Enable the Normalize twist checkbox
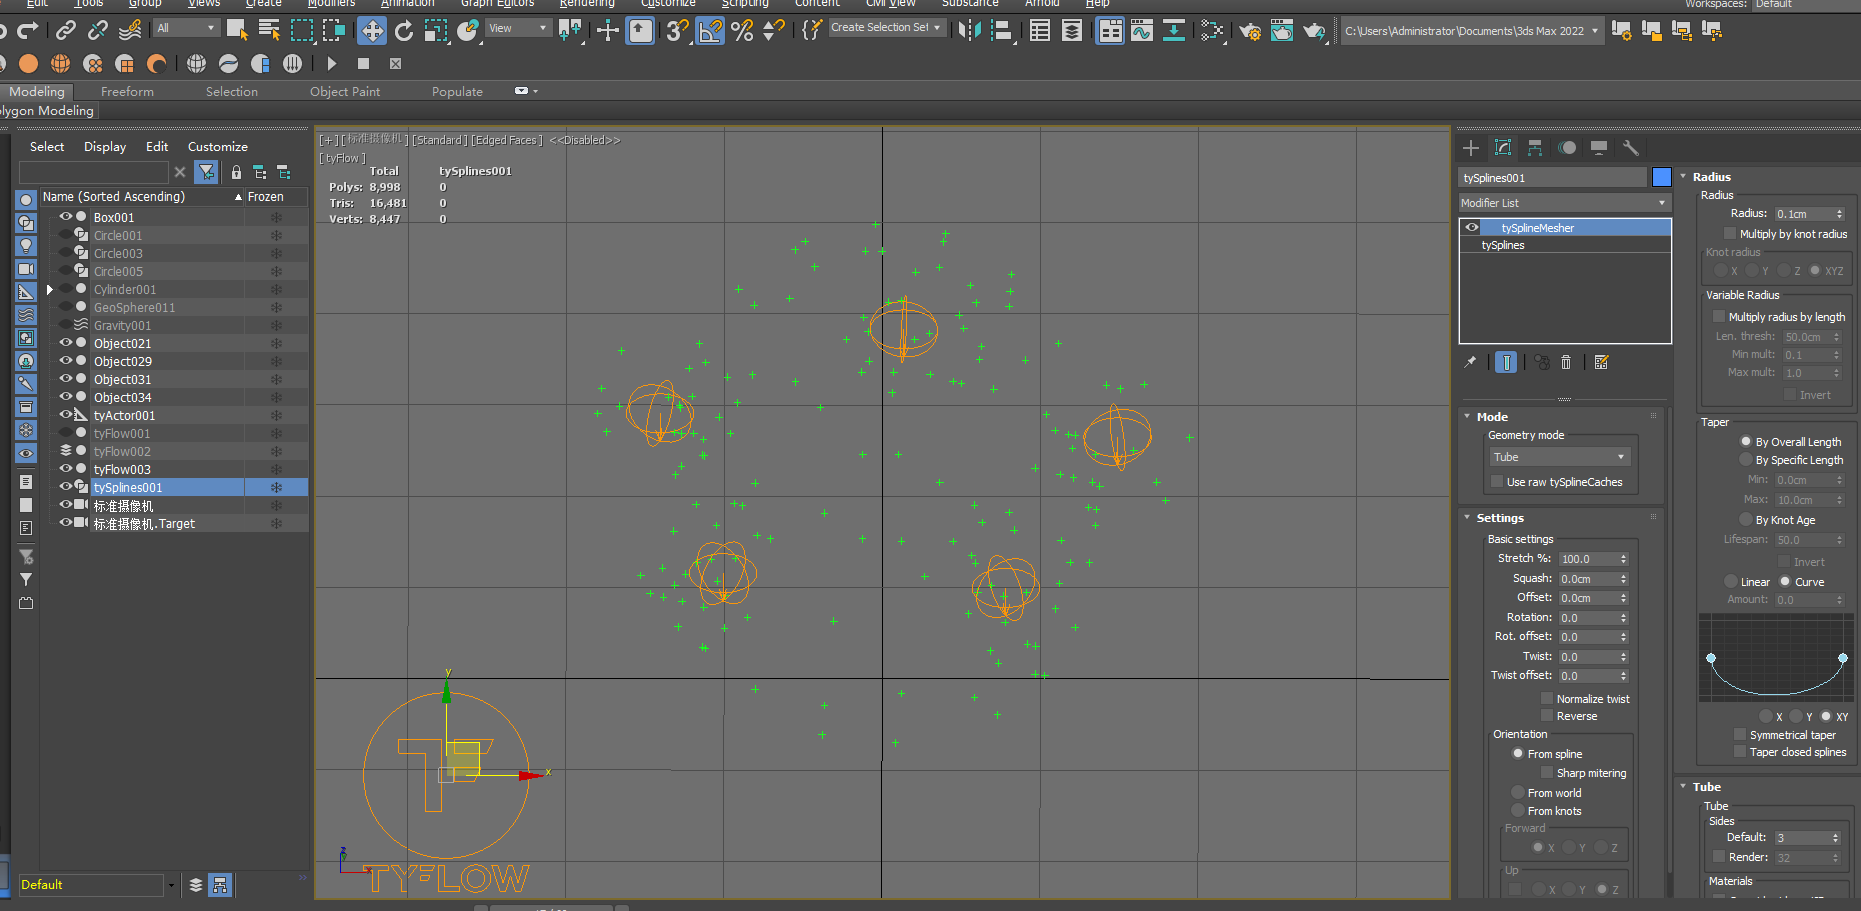Viewport: 1861px width, 911px height. [x=1547, y=699]
